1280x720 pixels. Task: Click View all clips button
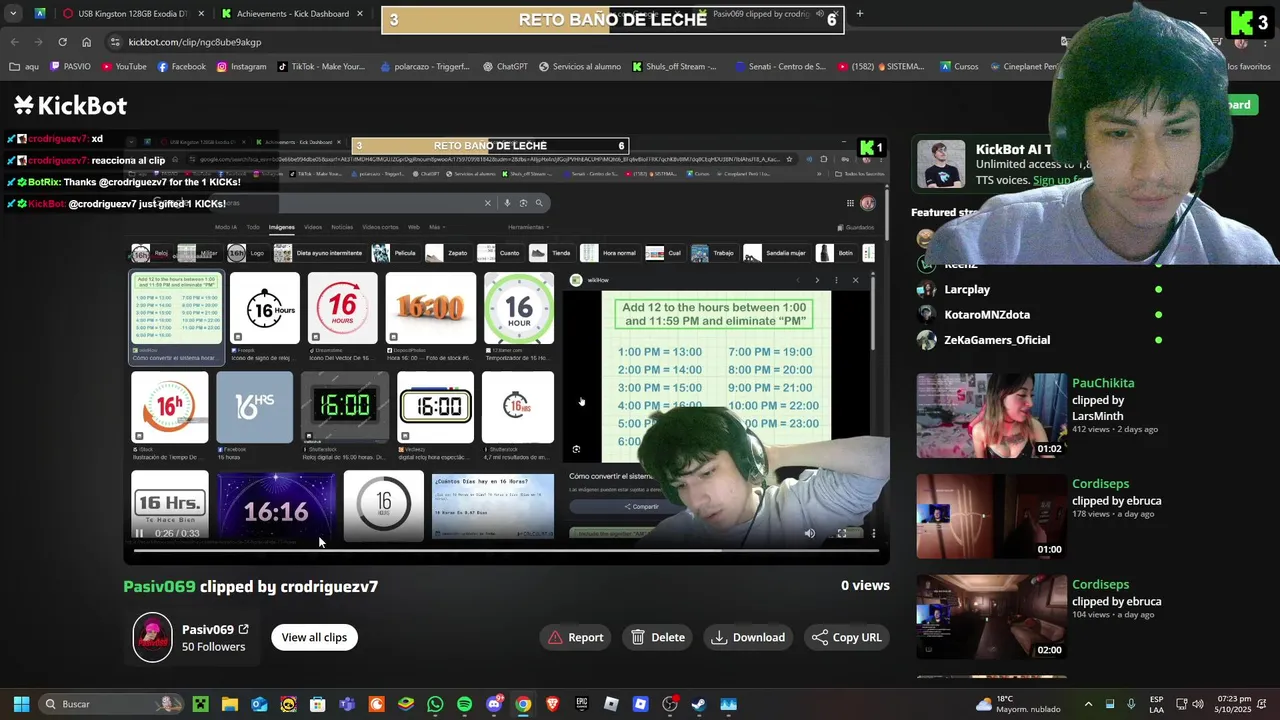(x=314, y=637)
